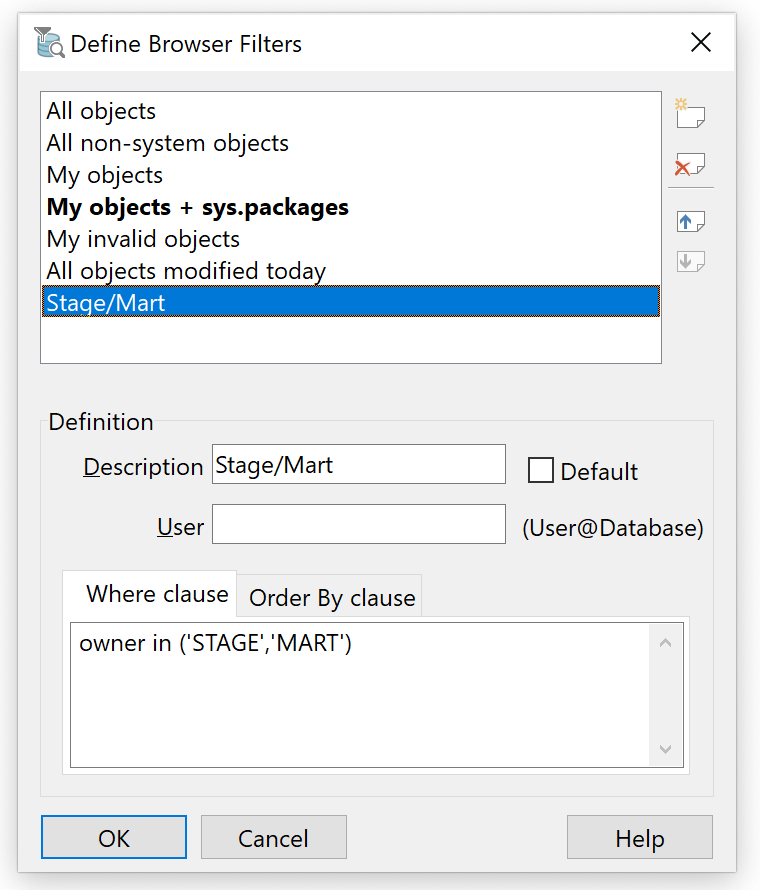This screenshot has height=890, width=760.
Task: Click the New filter icon
Action: pos(690,113)
